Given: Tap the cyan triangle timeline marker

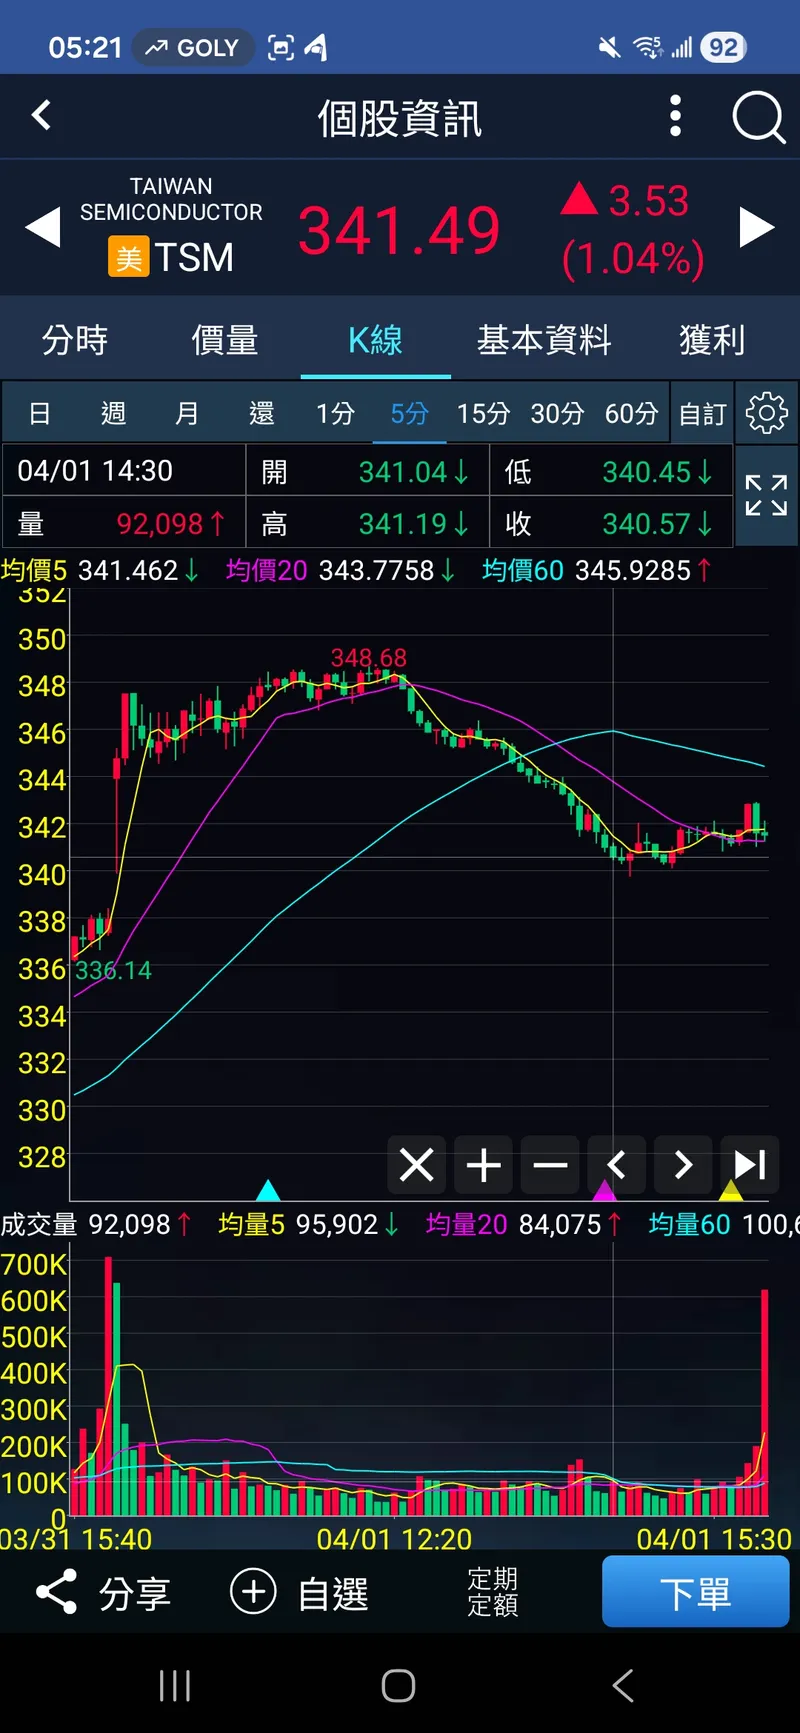Looking at the screenshot, I should pos(268,1190).
